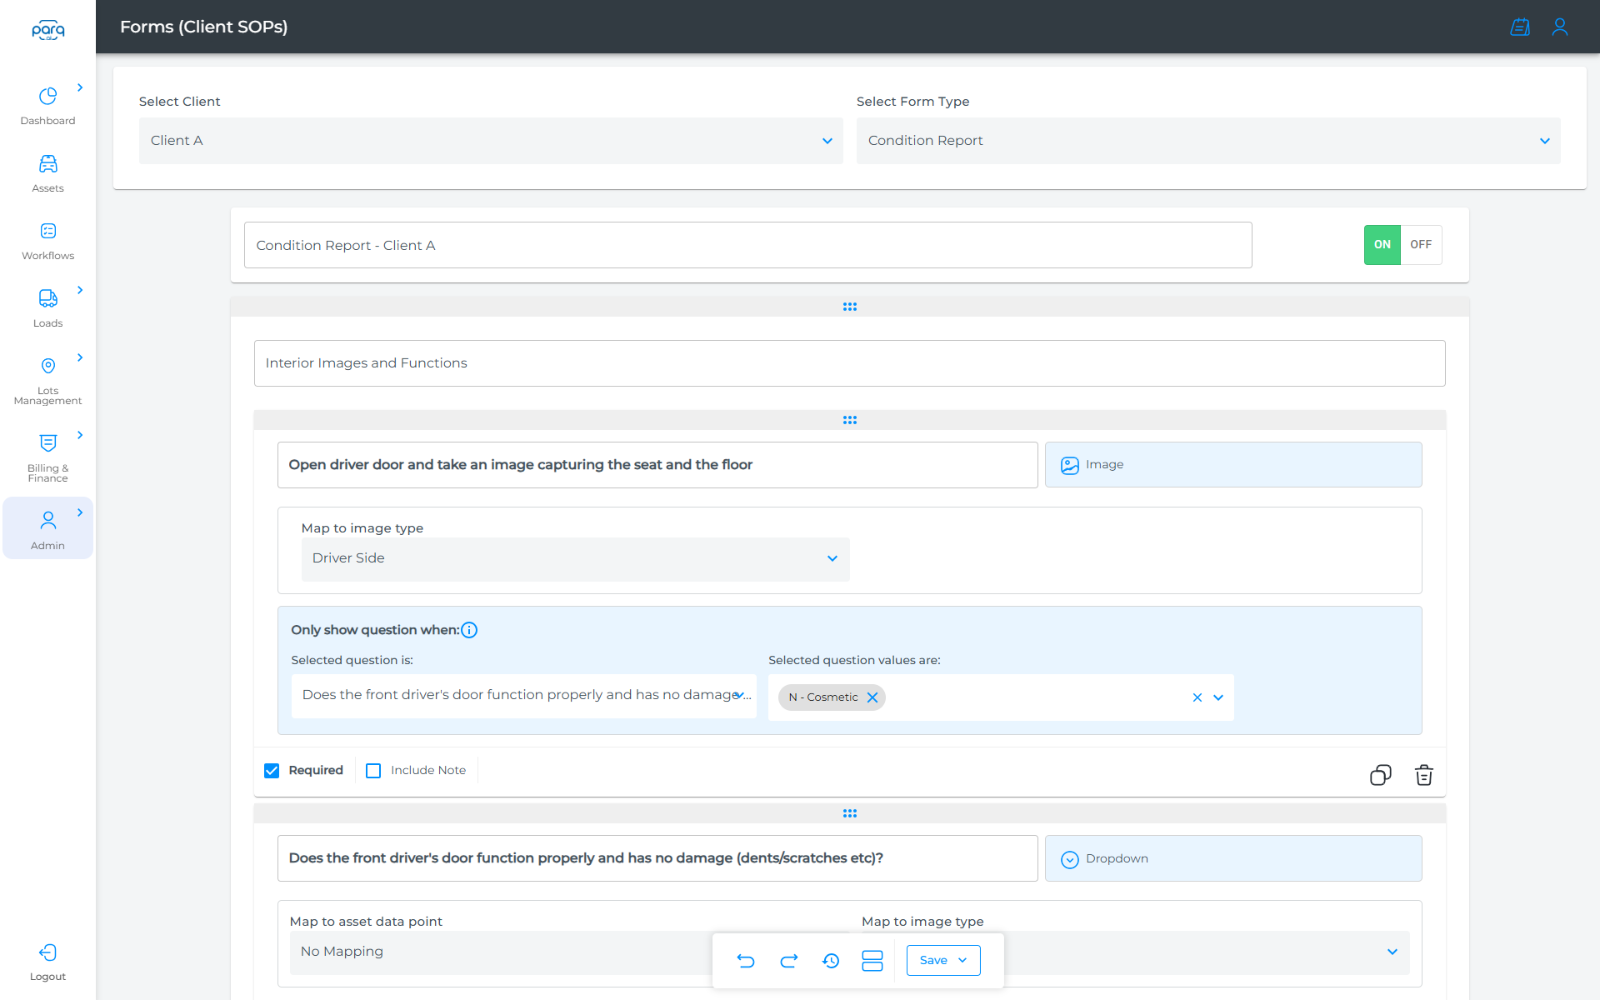The image size is (1600, 1000).
Task: Click the Para logo in the sidebar
Action: [x=48, y=30]
